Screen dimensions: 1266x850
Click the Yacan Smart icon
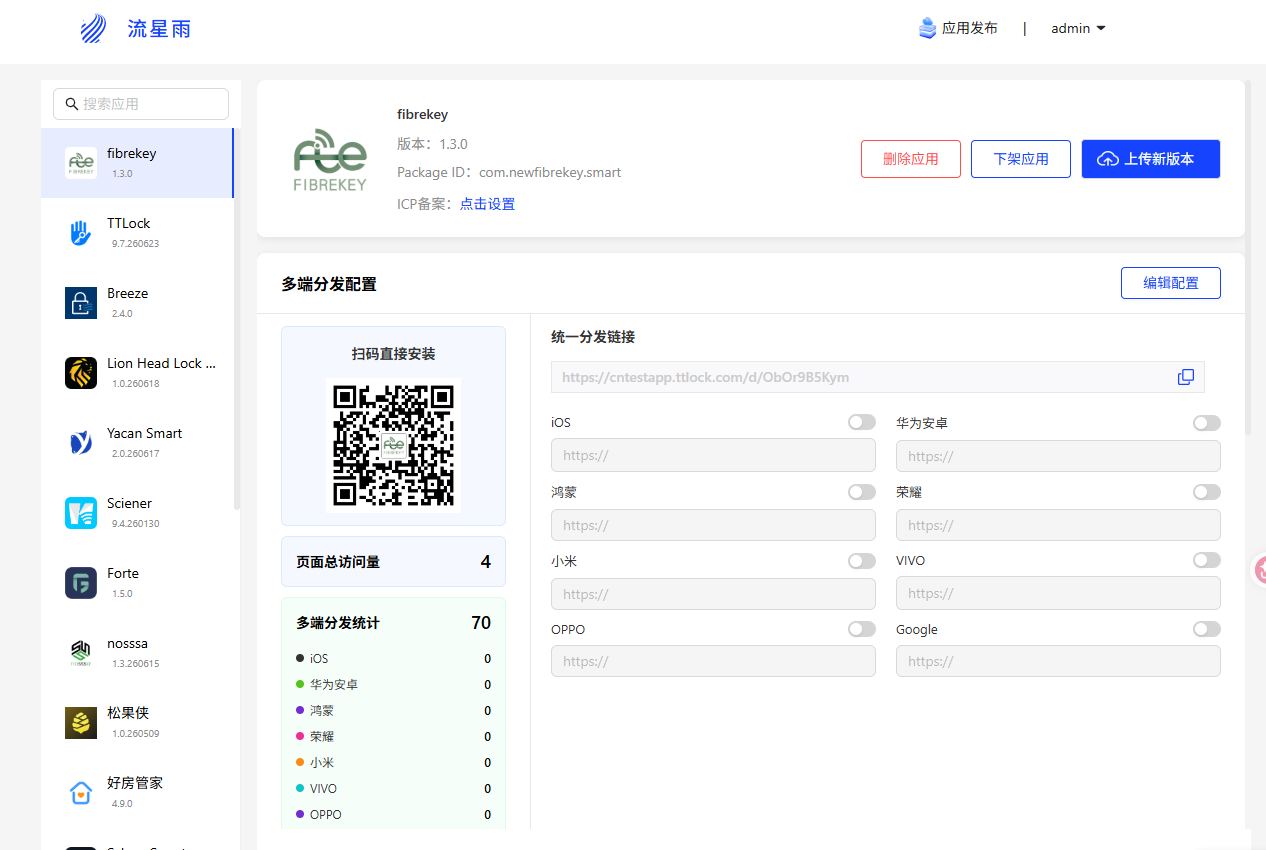point(81,443)
